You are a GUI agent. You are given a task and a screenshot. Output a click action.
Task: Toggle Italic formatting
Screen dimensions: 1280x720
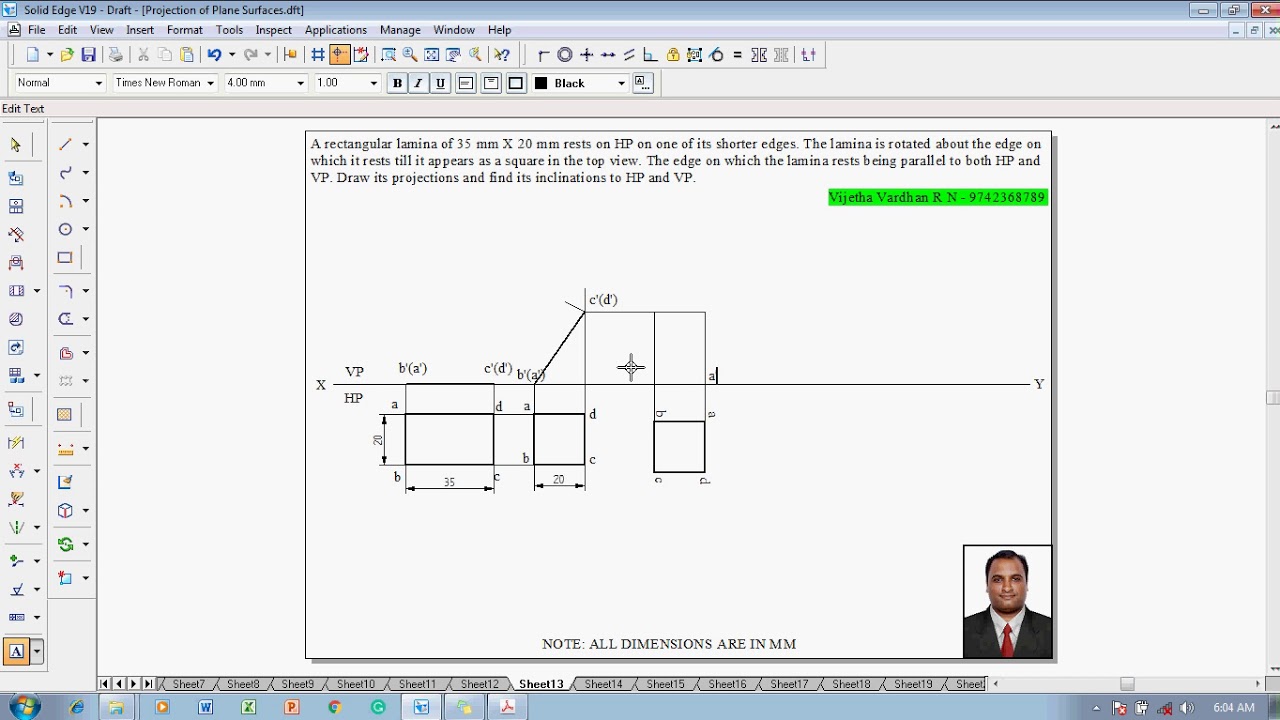click(x=418, y=83)
